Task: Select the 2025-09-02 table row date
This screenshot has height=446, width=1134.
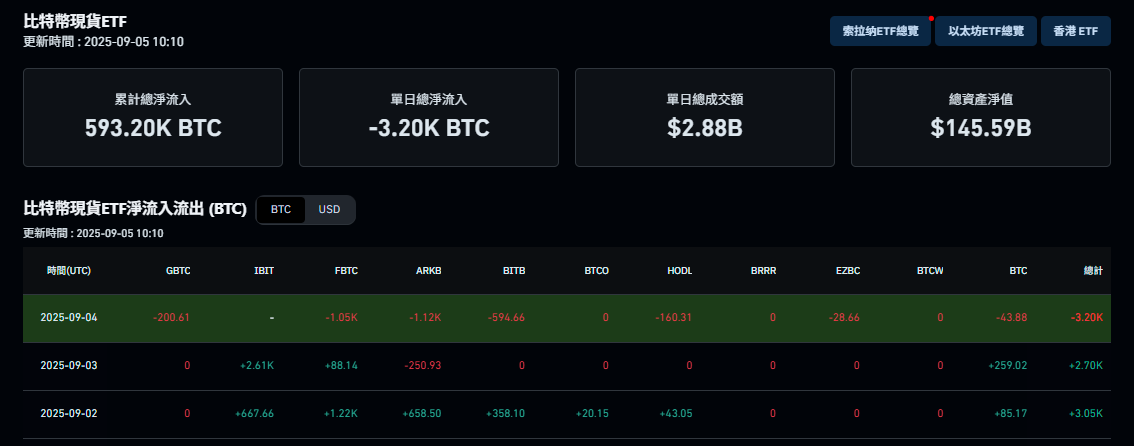Action: (x=69, y=414)
